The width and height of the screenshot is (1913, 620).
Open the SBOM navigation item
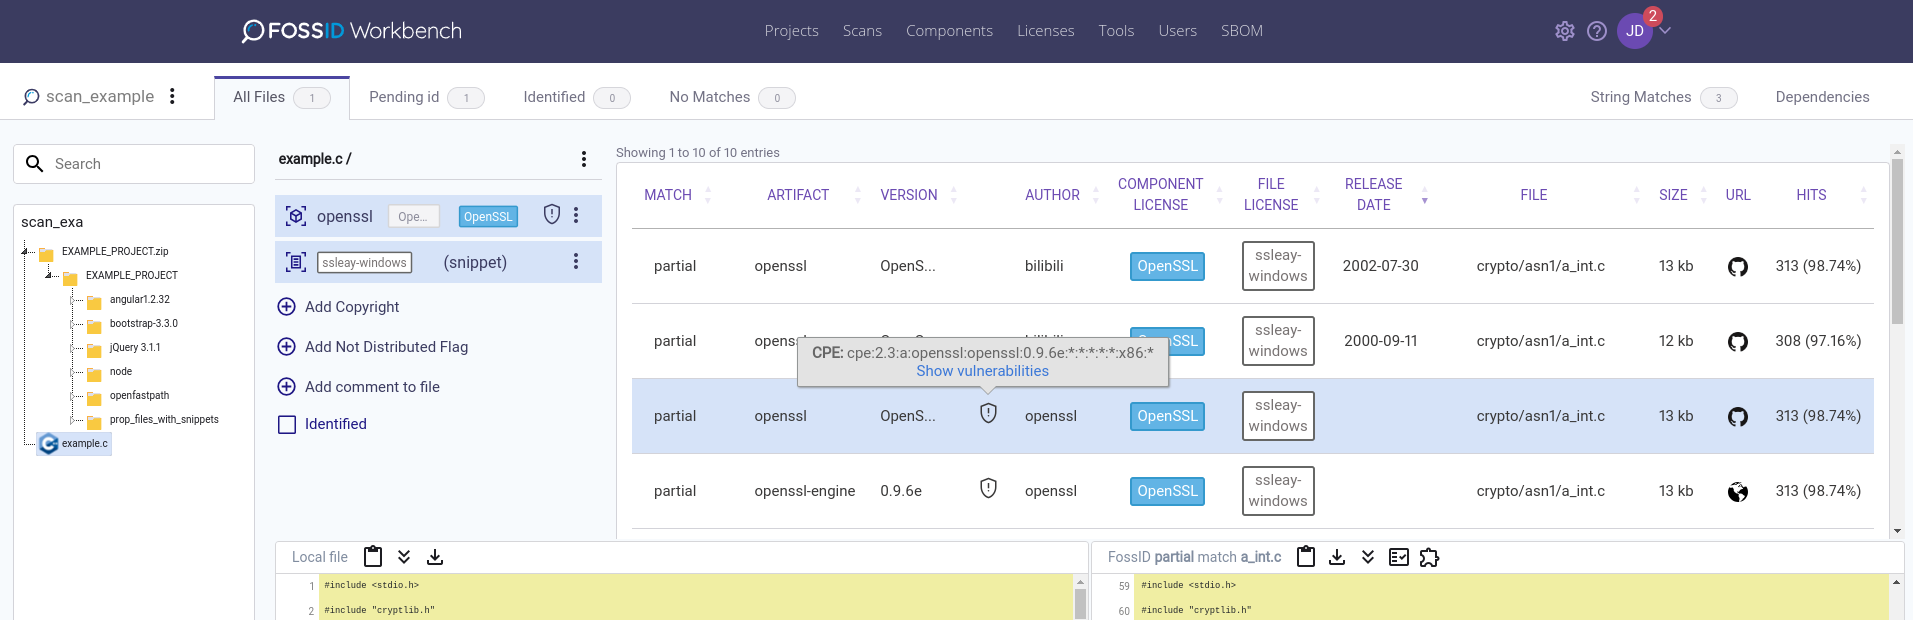(1241, 31)
